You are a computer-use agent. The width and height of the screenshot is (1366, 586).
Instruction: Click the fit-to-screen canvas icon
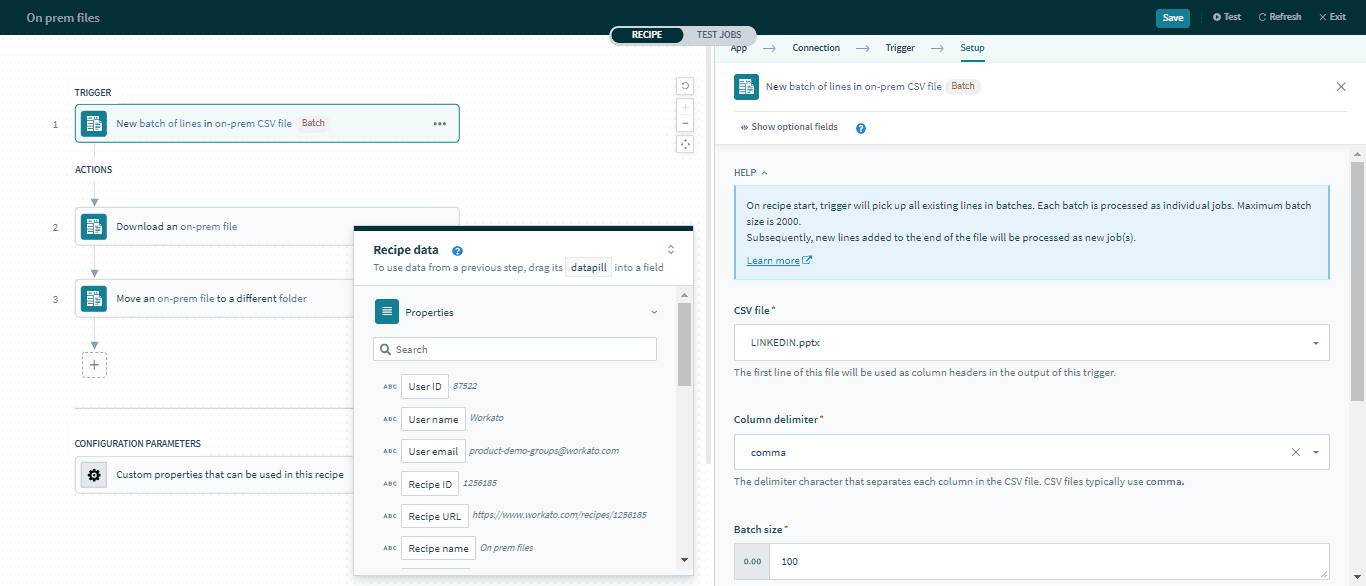[x=685, y=144]
